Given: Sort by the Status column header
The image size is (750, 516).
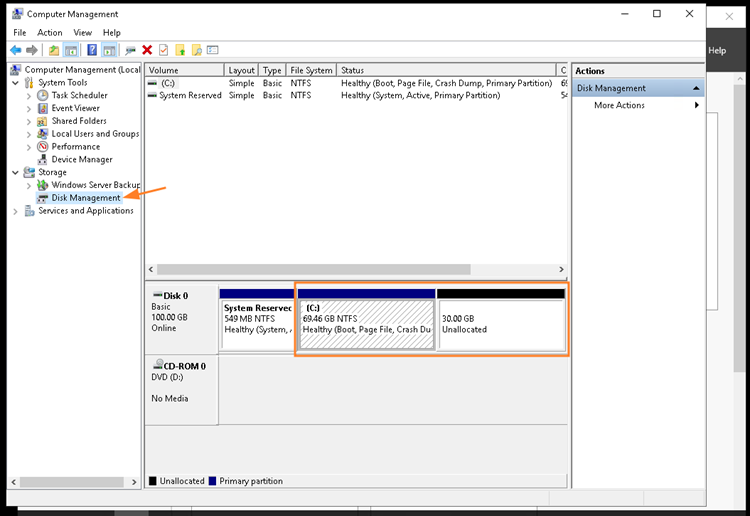Looking at the screenshot, I should coord(446,70).
